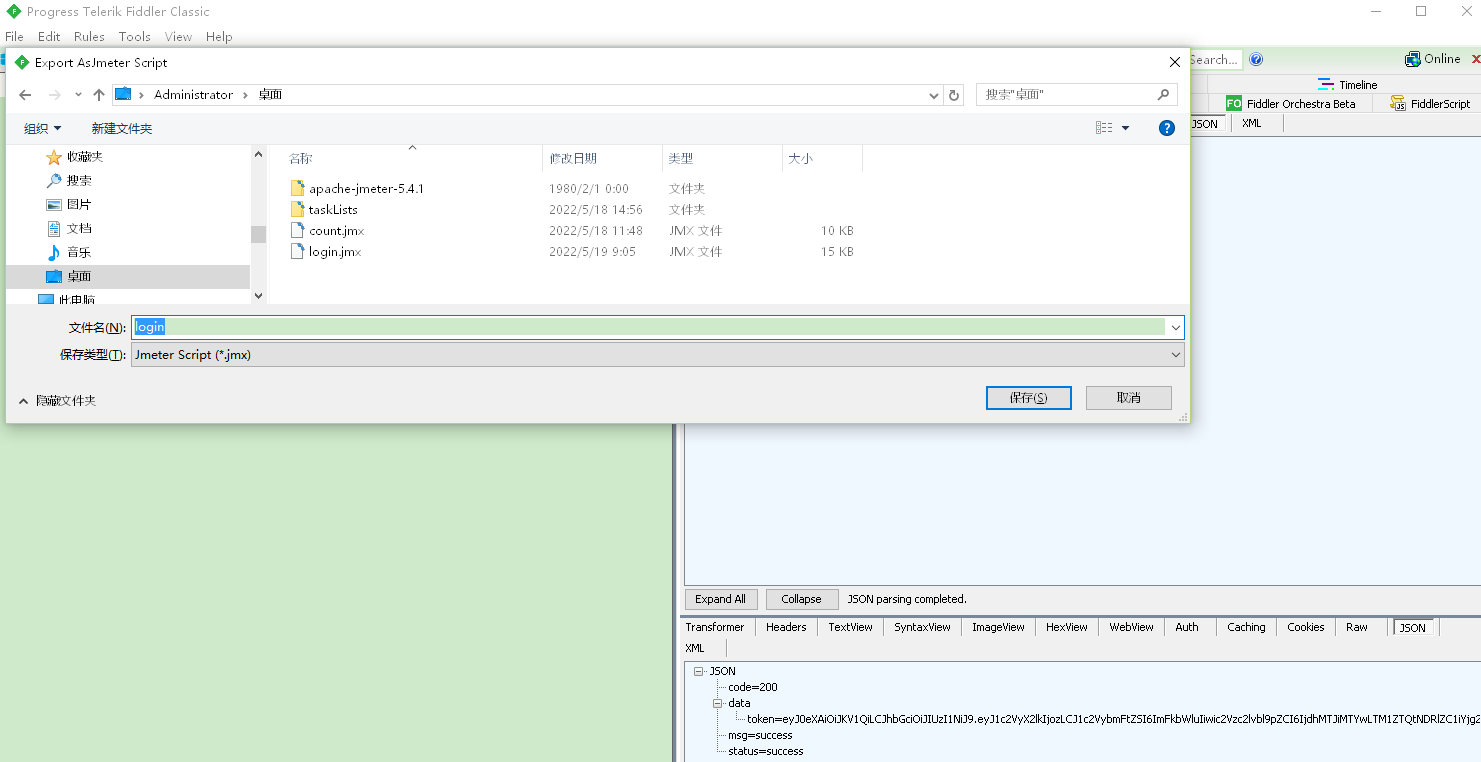Select the login.jmx file name
The height and width of the screenshot is (762, 1481).
(x=335, y=252)
